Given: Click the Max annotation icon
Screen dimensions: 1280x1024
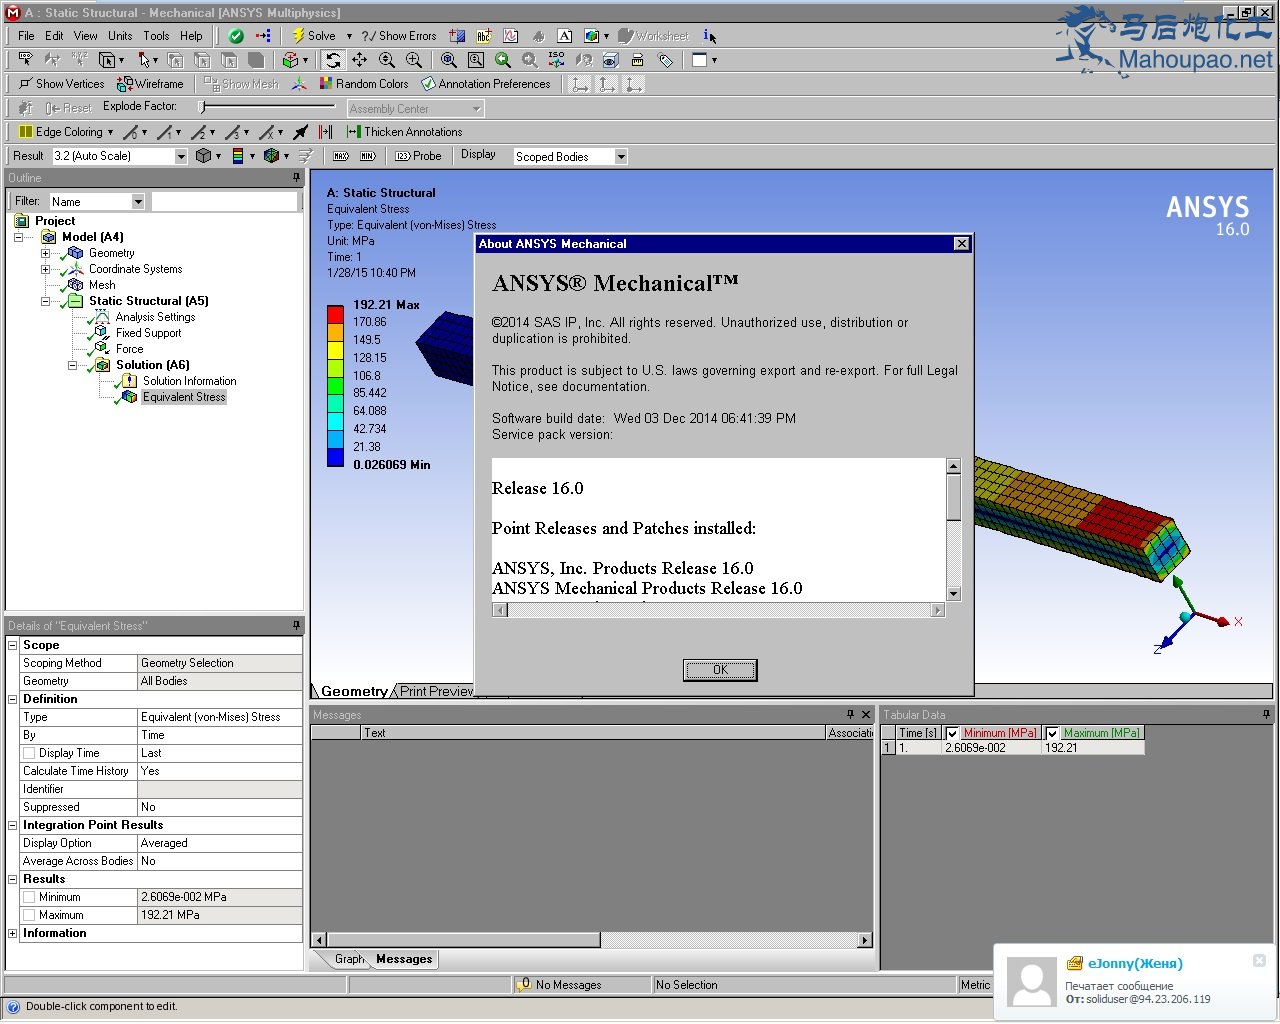Looking at the screenshot, I should click(341, 156).
